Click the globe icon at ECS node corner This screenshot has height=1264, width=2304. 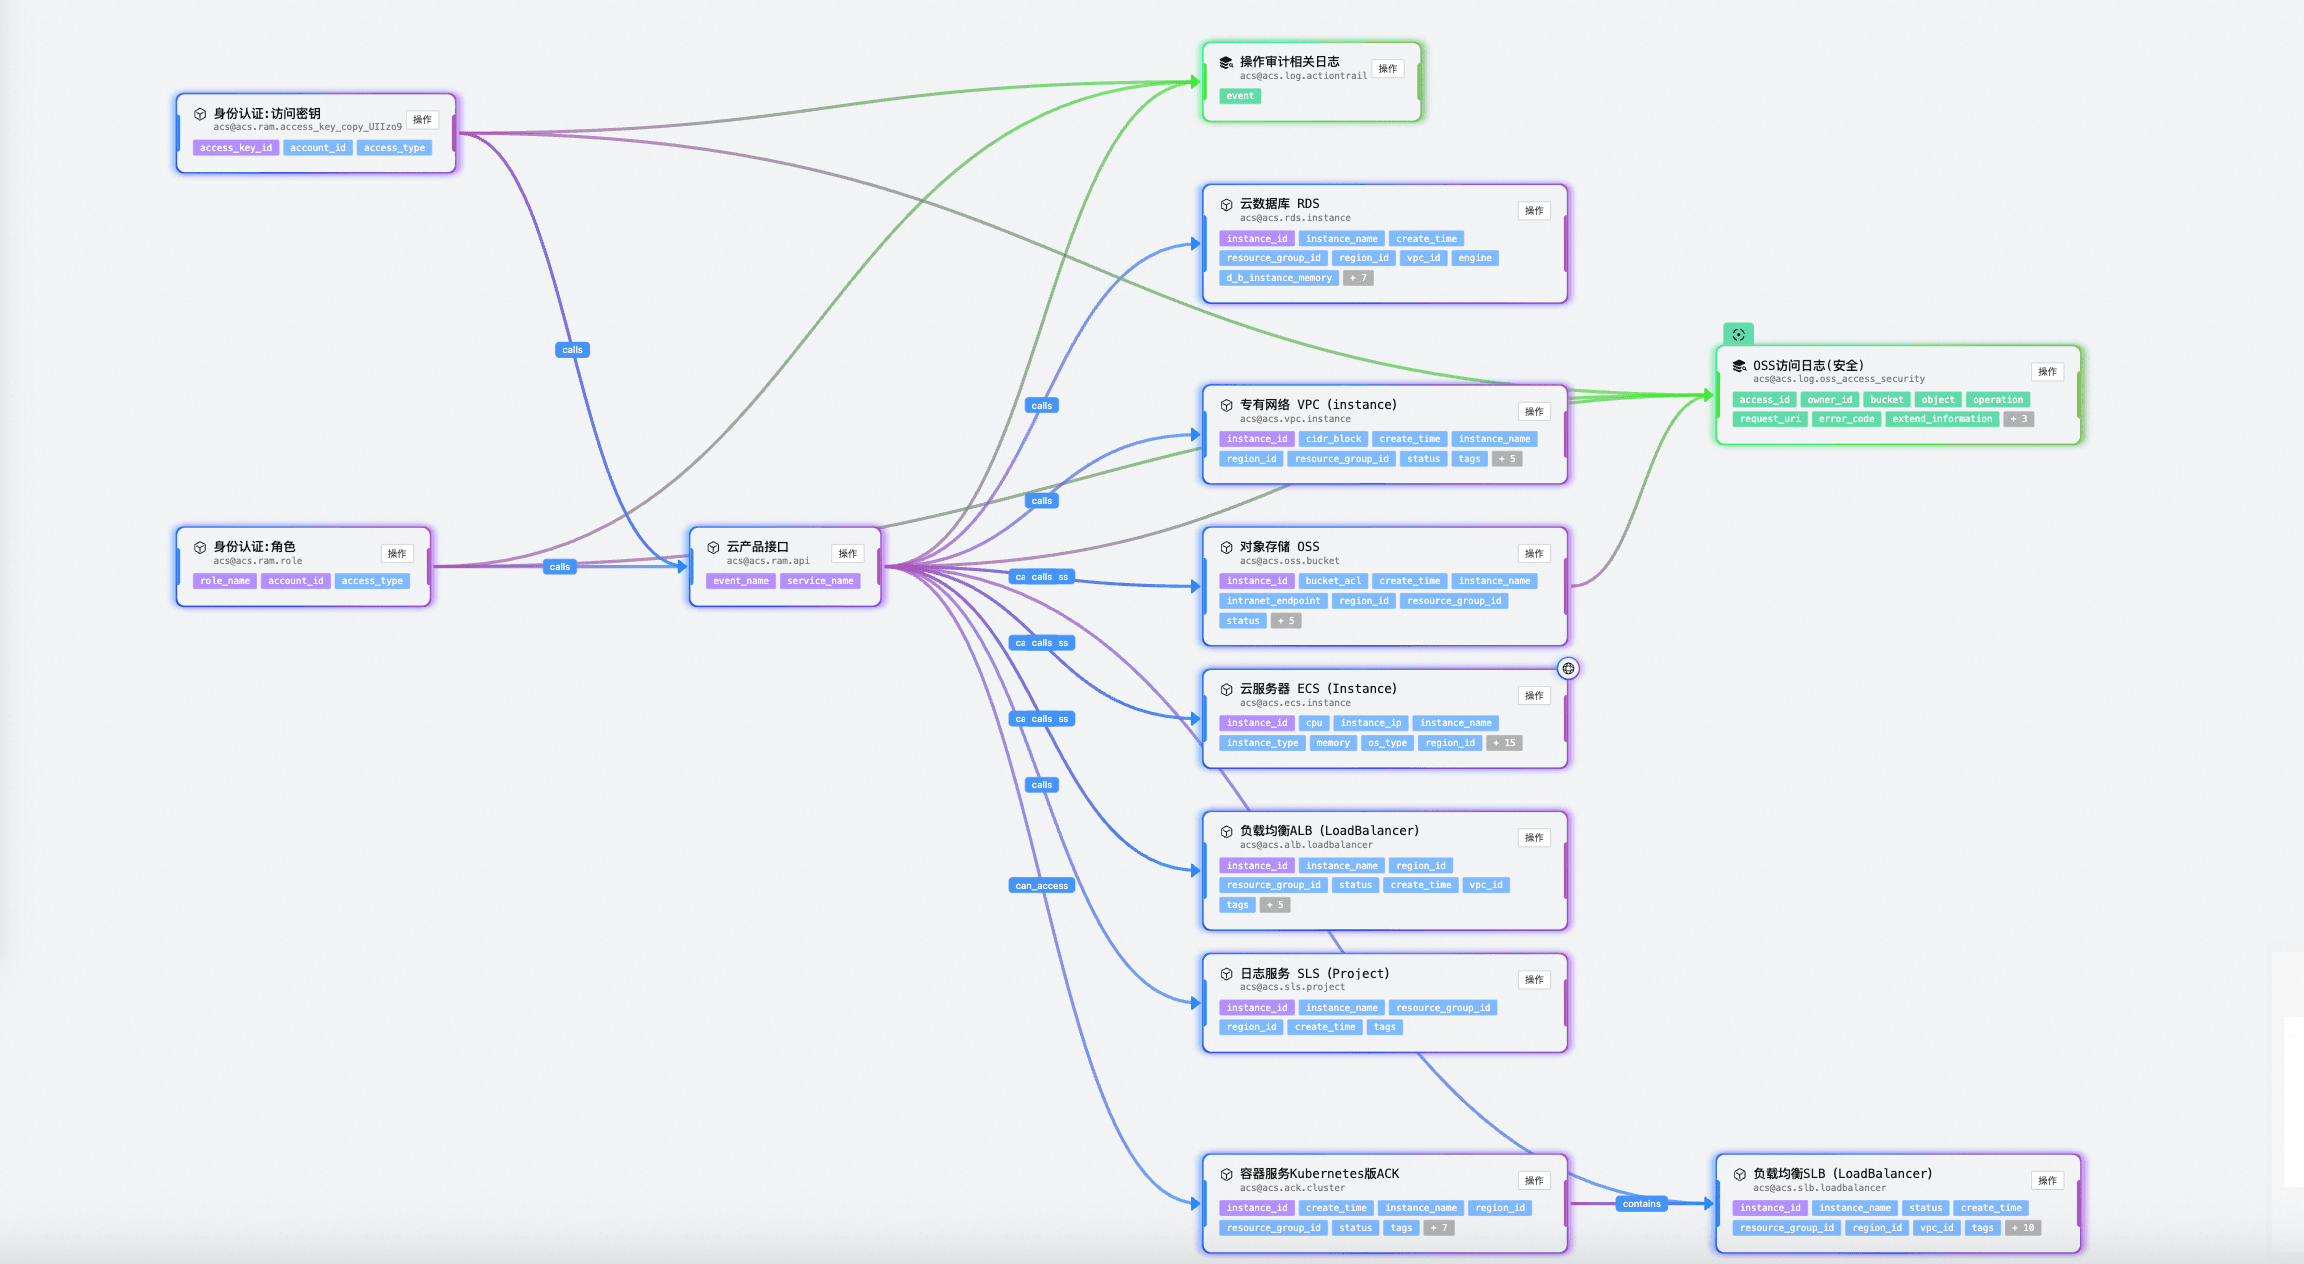pyautogui.click(x=1568, y=668)
